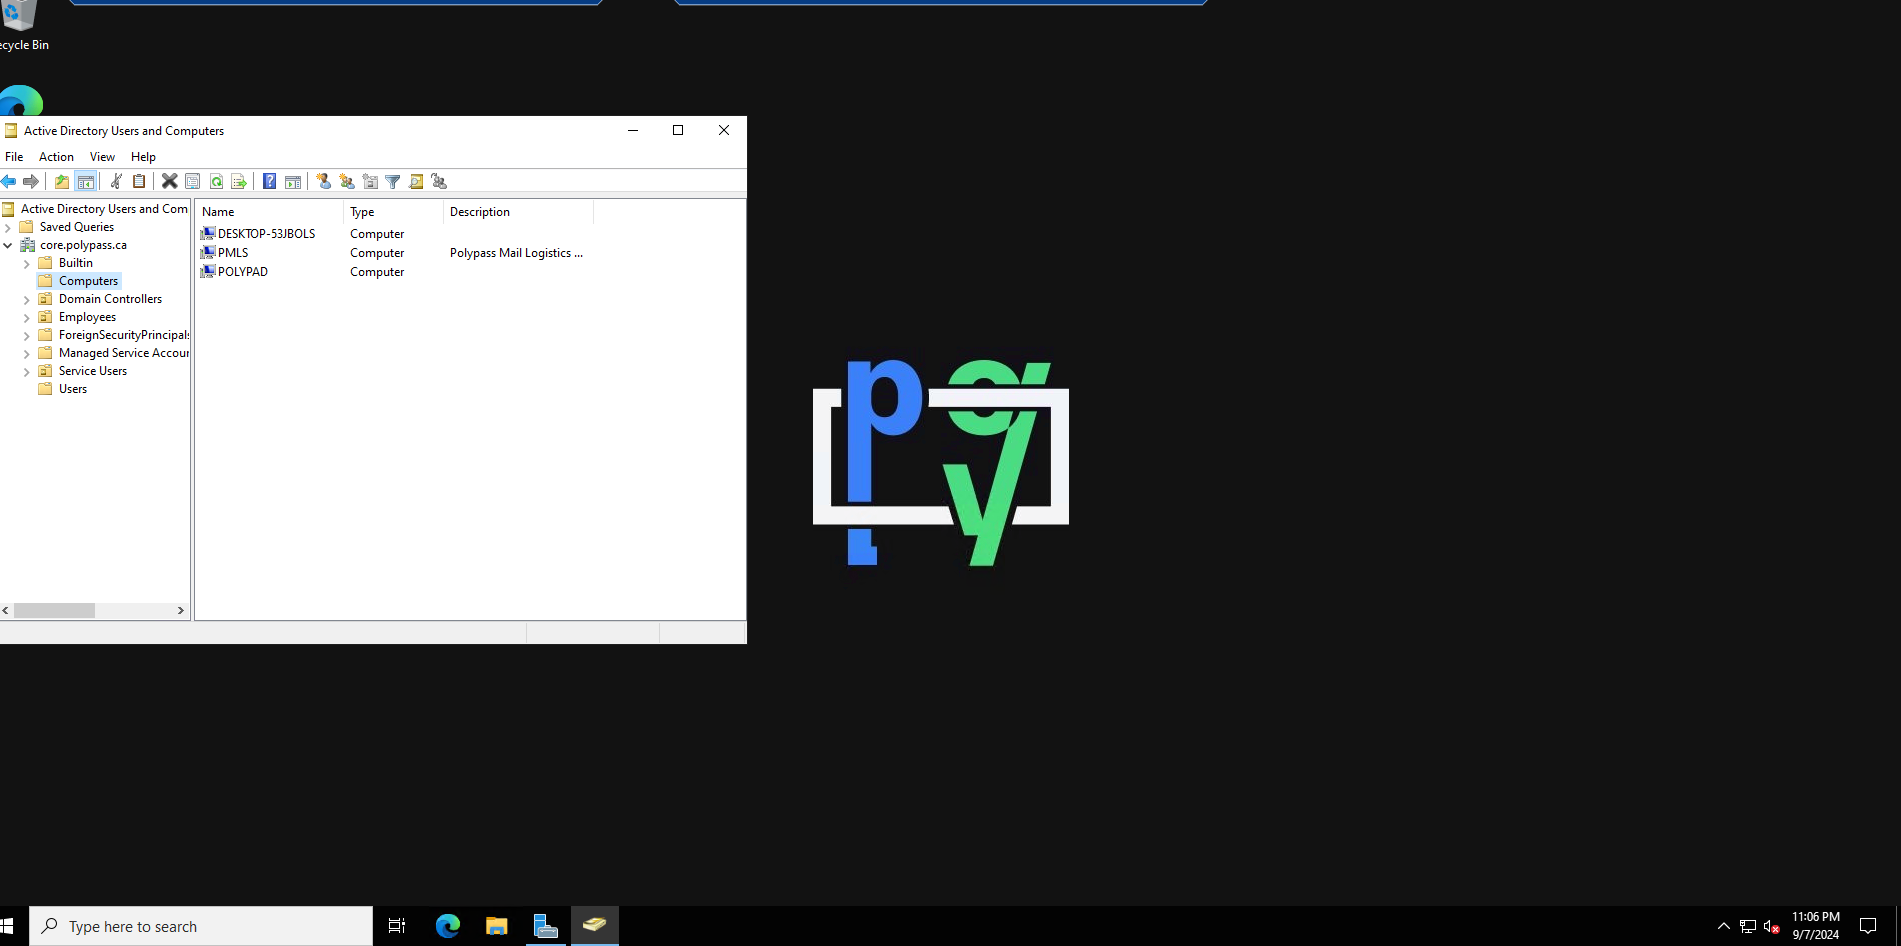This screenshot has width=1901, height=946.
Task: Expand the ForeignSecurityPrincipals node
Action: tap(27, 335)
